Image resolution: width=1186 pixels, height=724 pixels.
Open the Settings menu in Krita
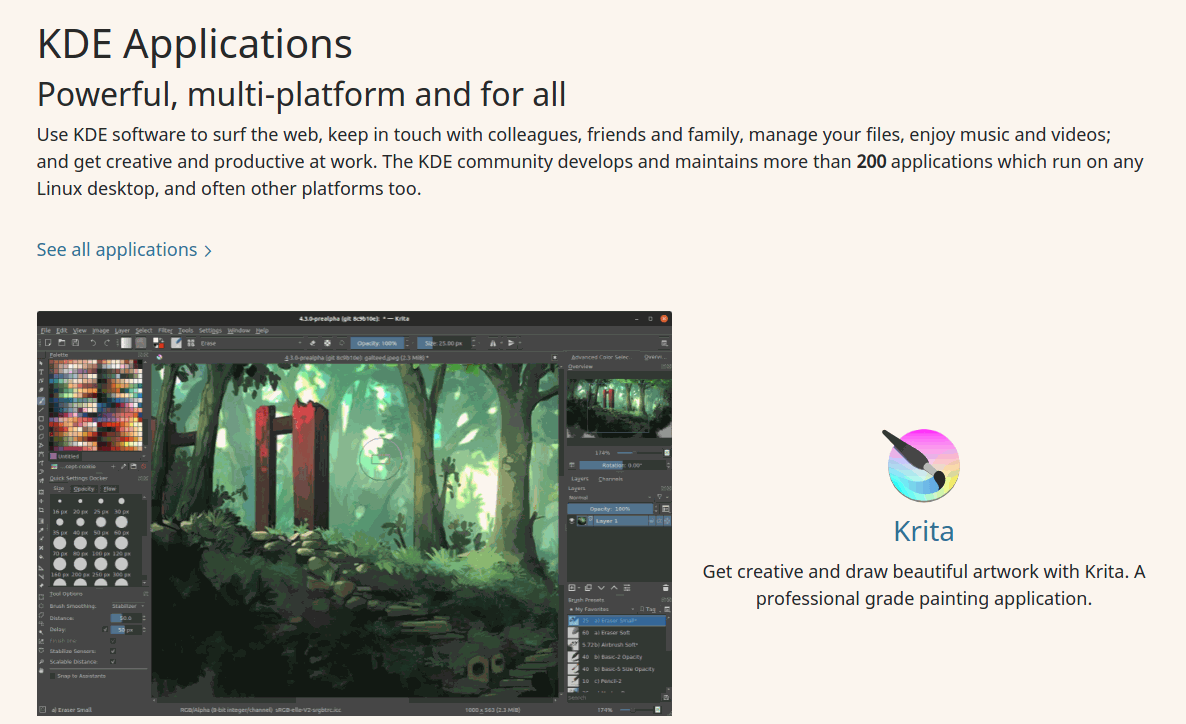[x=210, y=331]
